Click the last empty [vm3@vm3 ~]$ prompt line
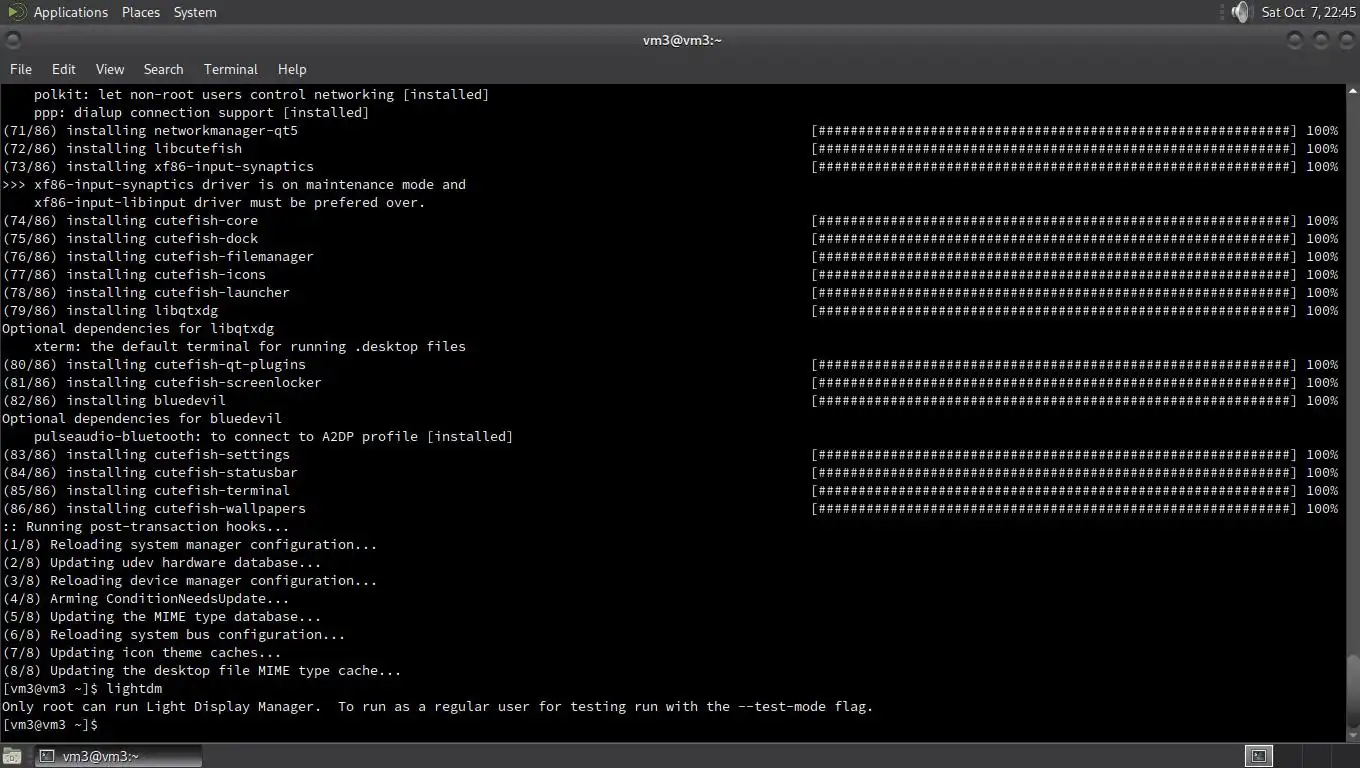The width and height of the screenshot is (1360, 768). point(50,725)
